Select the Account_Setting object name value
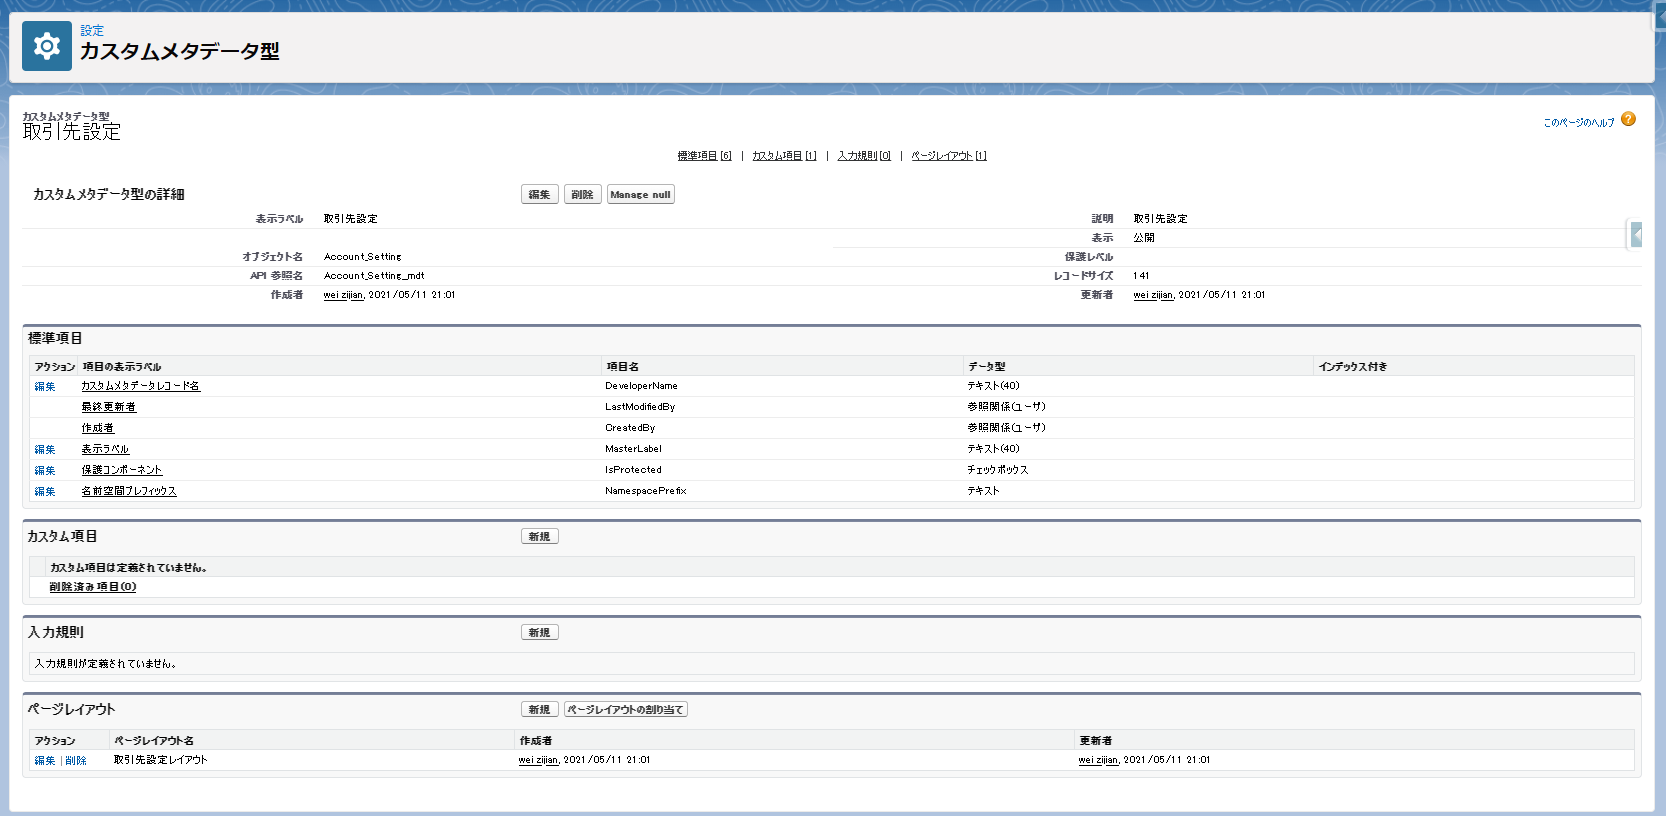1666x816 pixels. (x=363, y=257)
